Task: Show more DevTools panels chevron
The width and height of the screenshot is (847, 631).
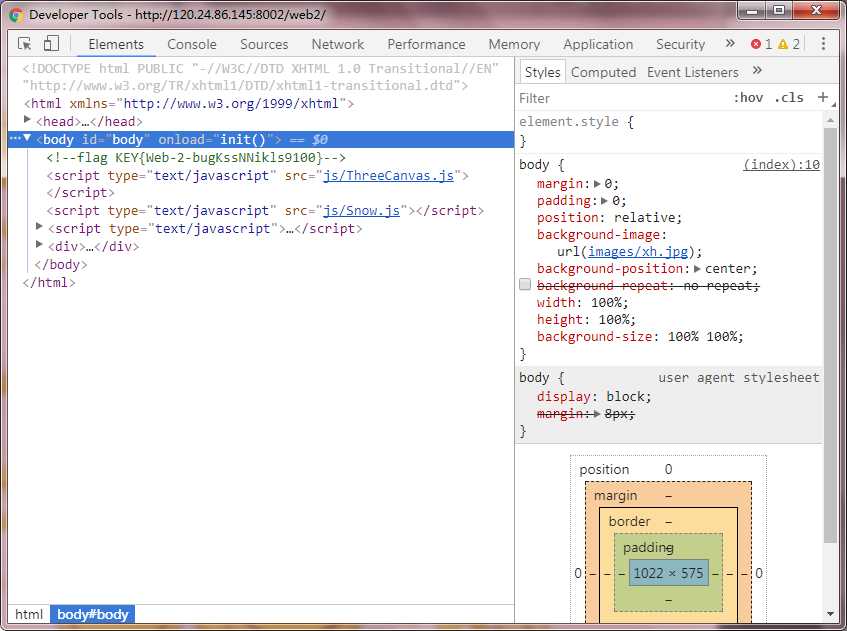Action: click(x=730, y=43)
